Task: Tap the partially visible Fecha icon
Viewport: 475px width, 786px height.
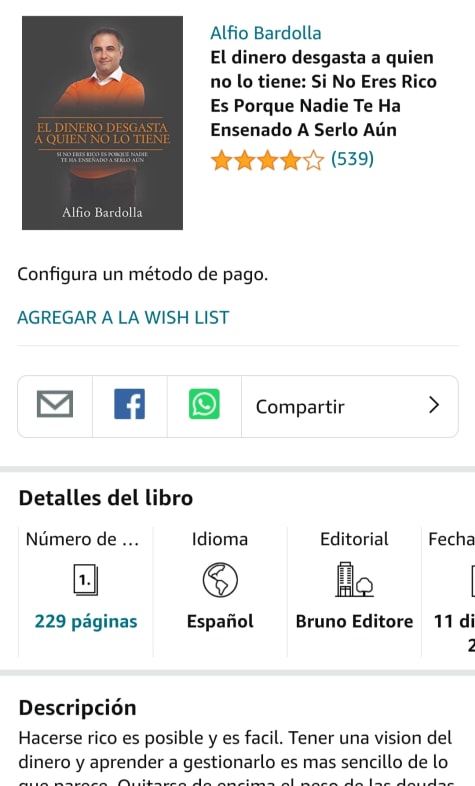Action: tap(472, 580)
